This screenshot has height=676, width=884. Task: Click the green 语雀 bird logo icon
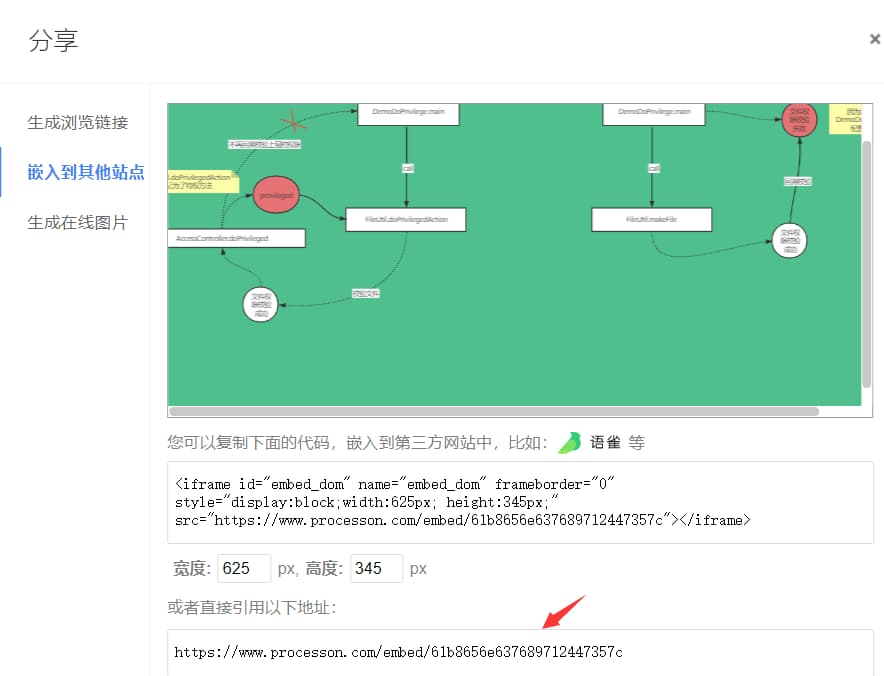(x=569, y=442)
